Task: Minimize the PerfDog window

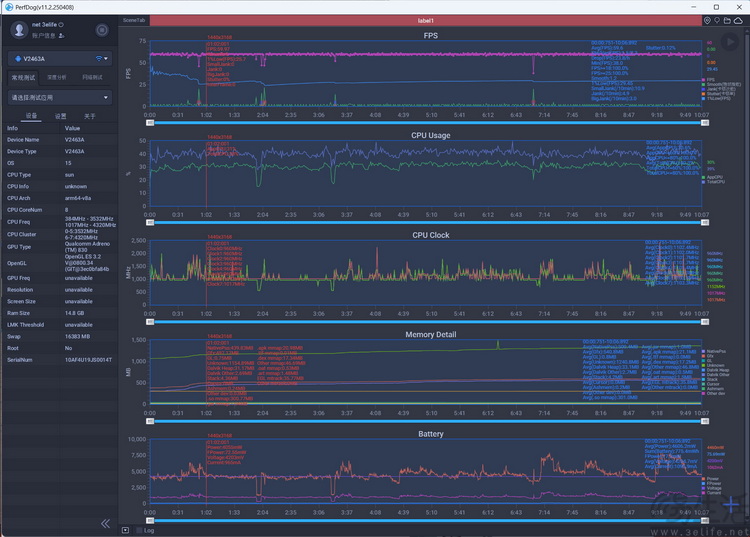Action: [x=694, y=7]
